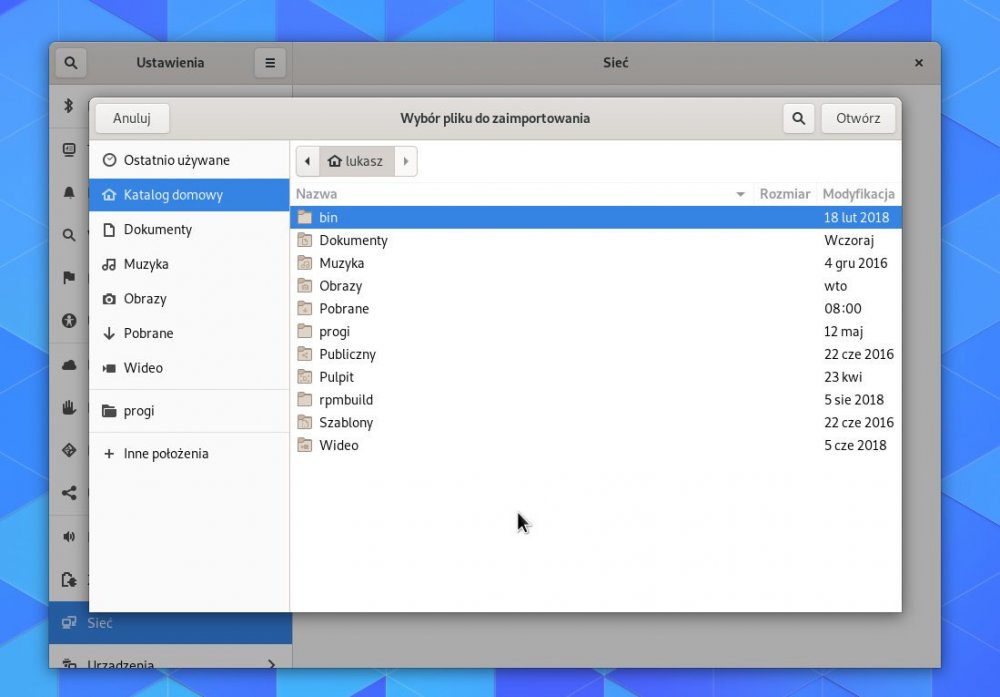Screen dimensions: 1000x697
Task: Open Ostatnio używane in the sidebar
Action: (189, 160)
